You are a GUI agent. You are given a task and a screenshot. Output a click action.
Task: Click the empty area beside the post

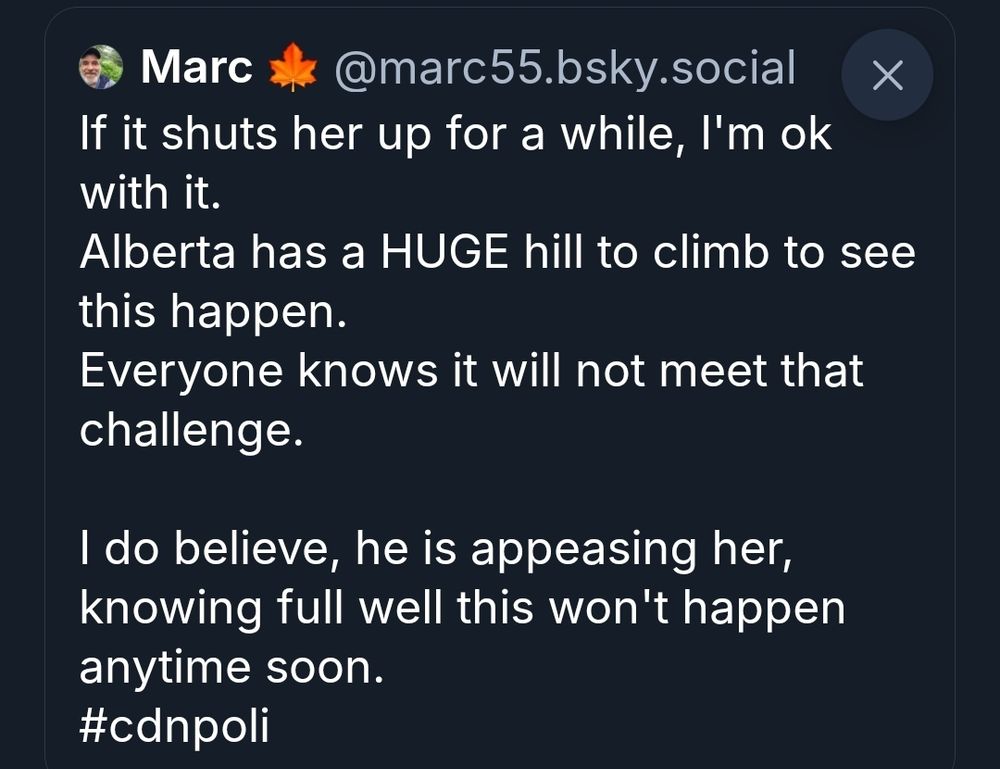point(20,400)
